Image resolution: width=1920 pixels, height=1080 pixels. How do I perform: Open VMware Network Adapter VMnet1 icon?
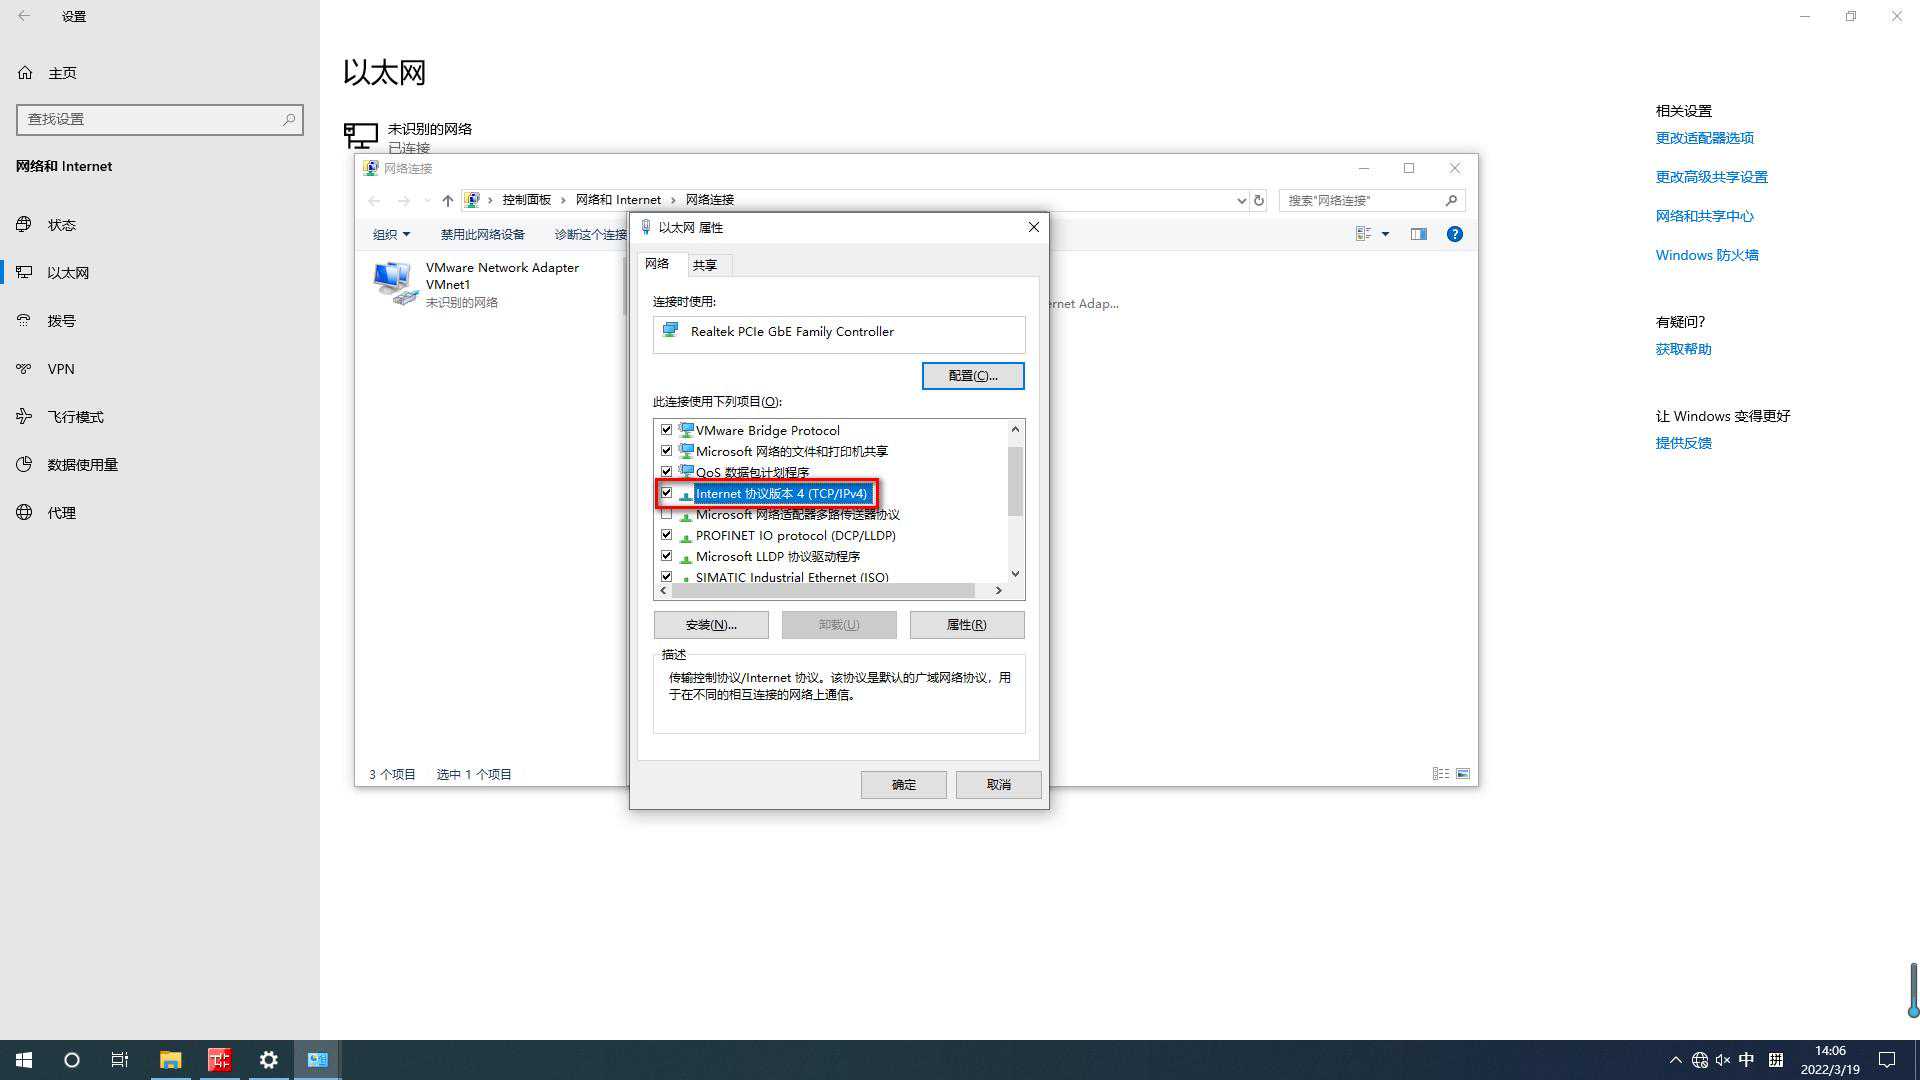[394, 283]
